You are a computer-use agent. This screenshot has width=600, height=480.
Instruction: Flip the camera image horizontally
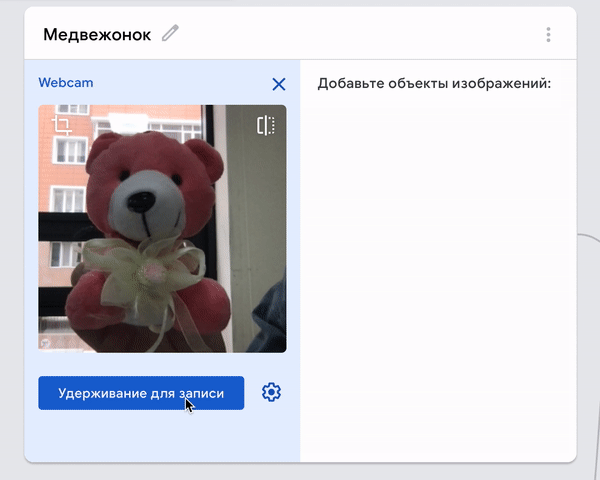point(266,125)
